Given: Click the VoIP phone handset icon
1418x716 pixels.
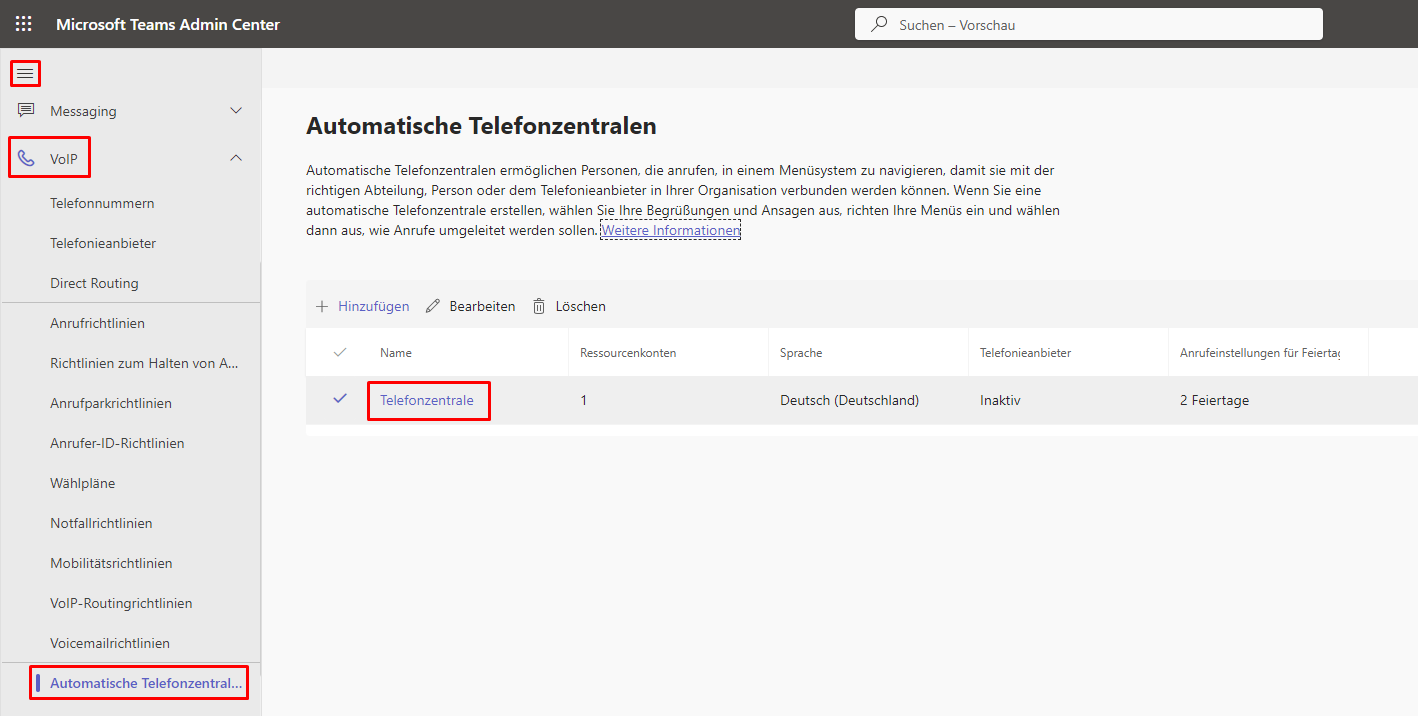Looking at the screenshot, I should [x=27, y=158].
